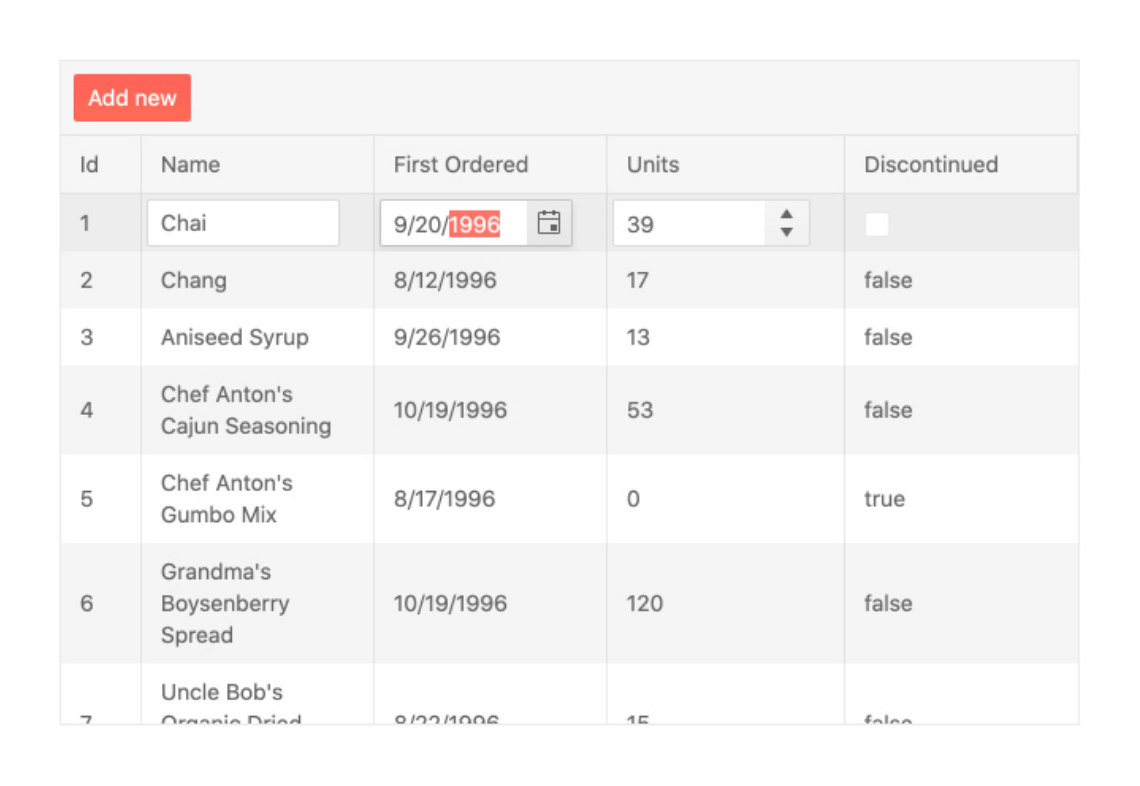Viewport: 1140px width, 786px height.
Task: Click the true value in Discontinued column
Action: click(x=885, y=499)
